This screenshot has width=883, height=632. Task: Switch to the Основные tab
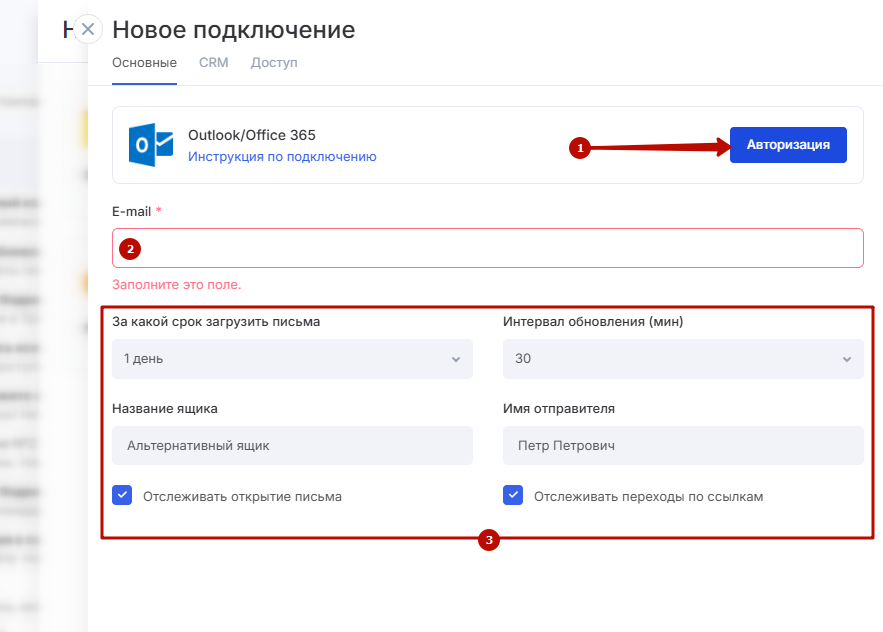[x=144, y=63]
